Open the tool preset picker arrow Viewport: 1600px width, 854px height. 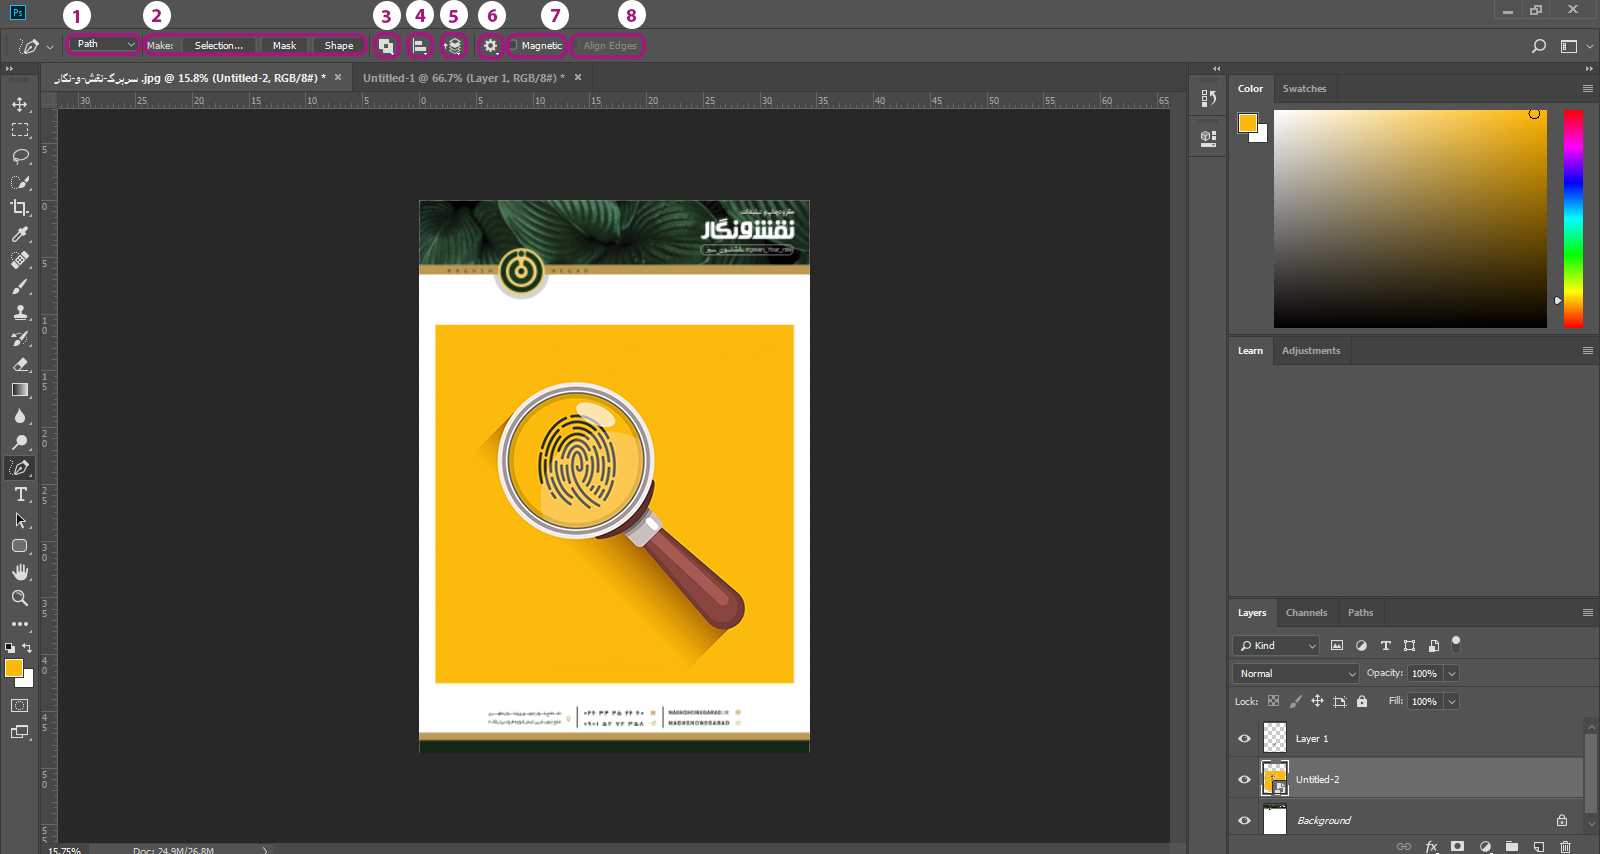click(50, 47)
